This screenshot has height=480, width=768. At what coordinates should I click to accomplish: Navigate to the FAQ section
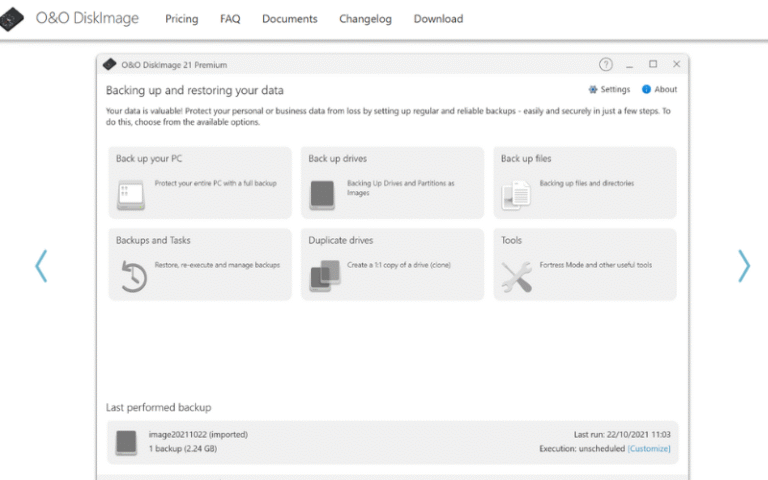pos(230,19)
